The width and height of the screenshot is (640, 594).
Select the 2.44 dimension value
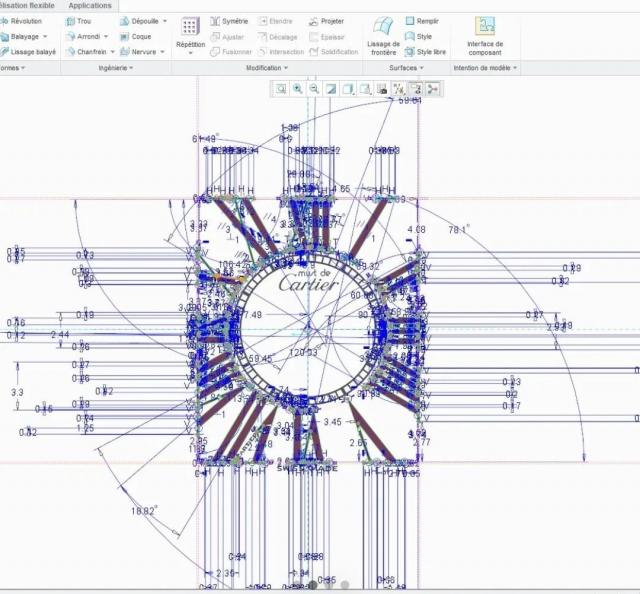click(60, 335)
